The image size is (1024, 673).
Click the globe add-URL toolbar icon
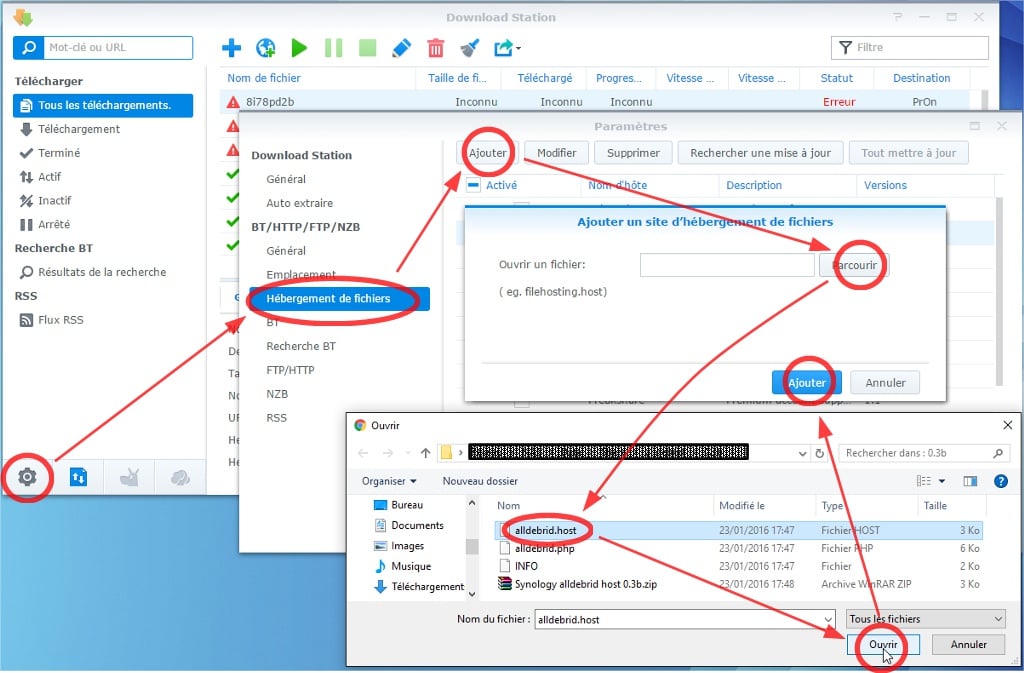266,48
